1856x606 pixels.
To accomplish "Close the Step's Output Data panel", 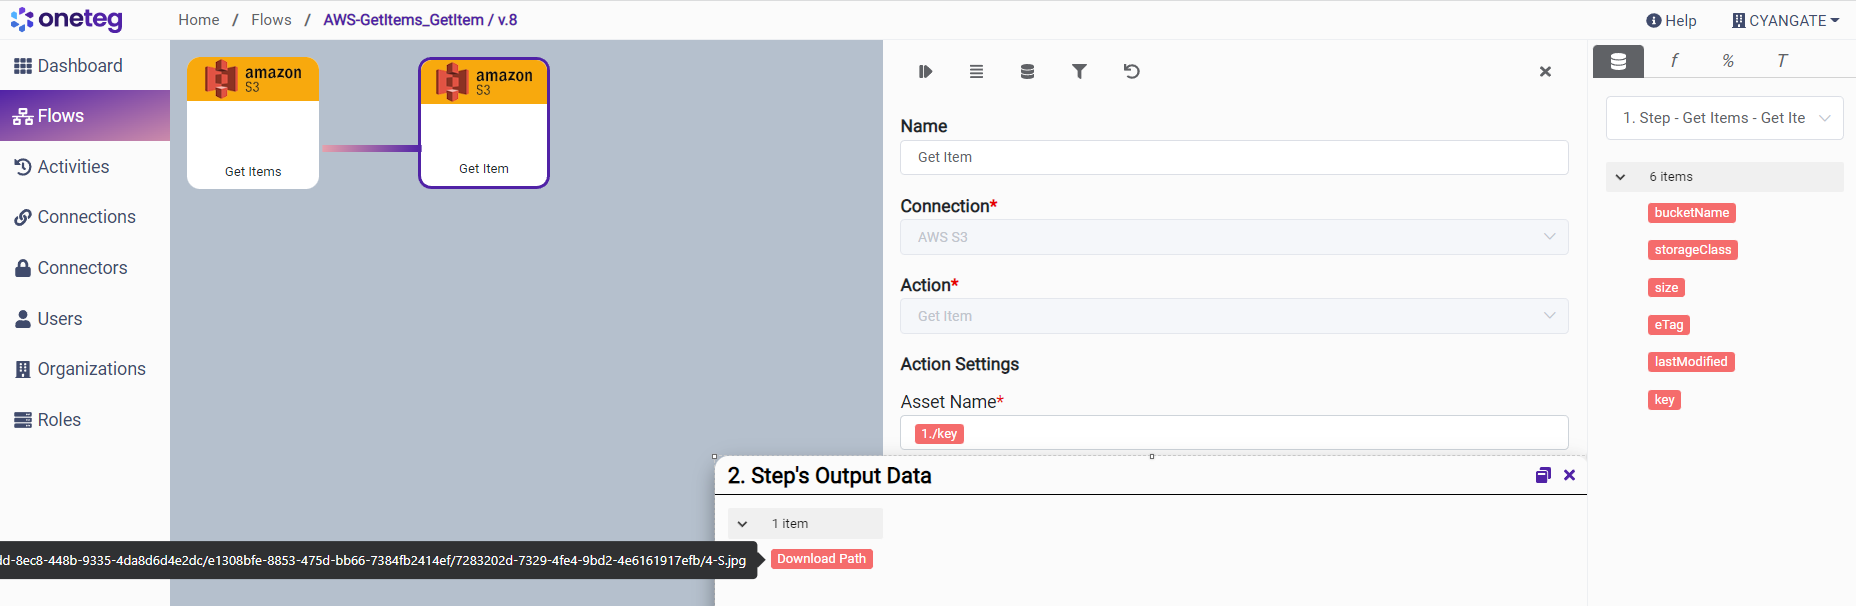I will (1569, 476).
